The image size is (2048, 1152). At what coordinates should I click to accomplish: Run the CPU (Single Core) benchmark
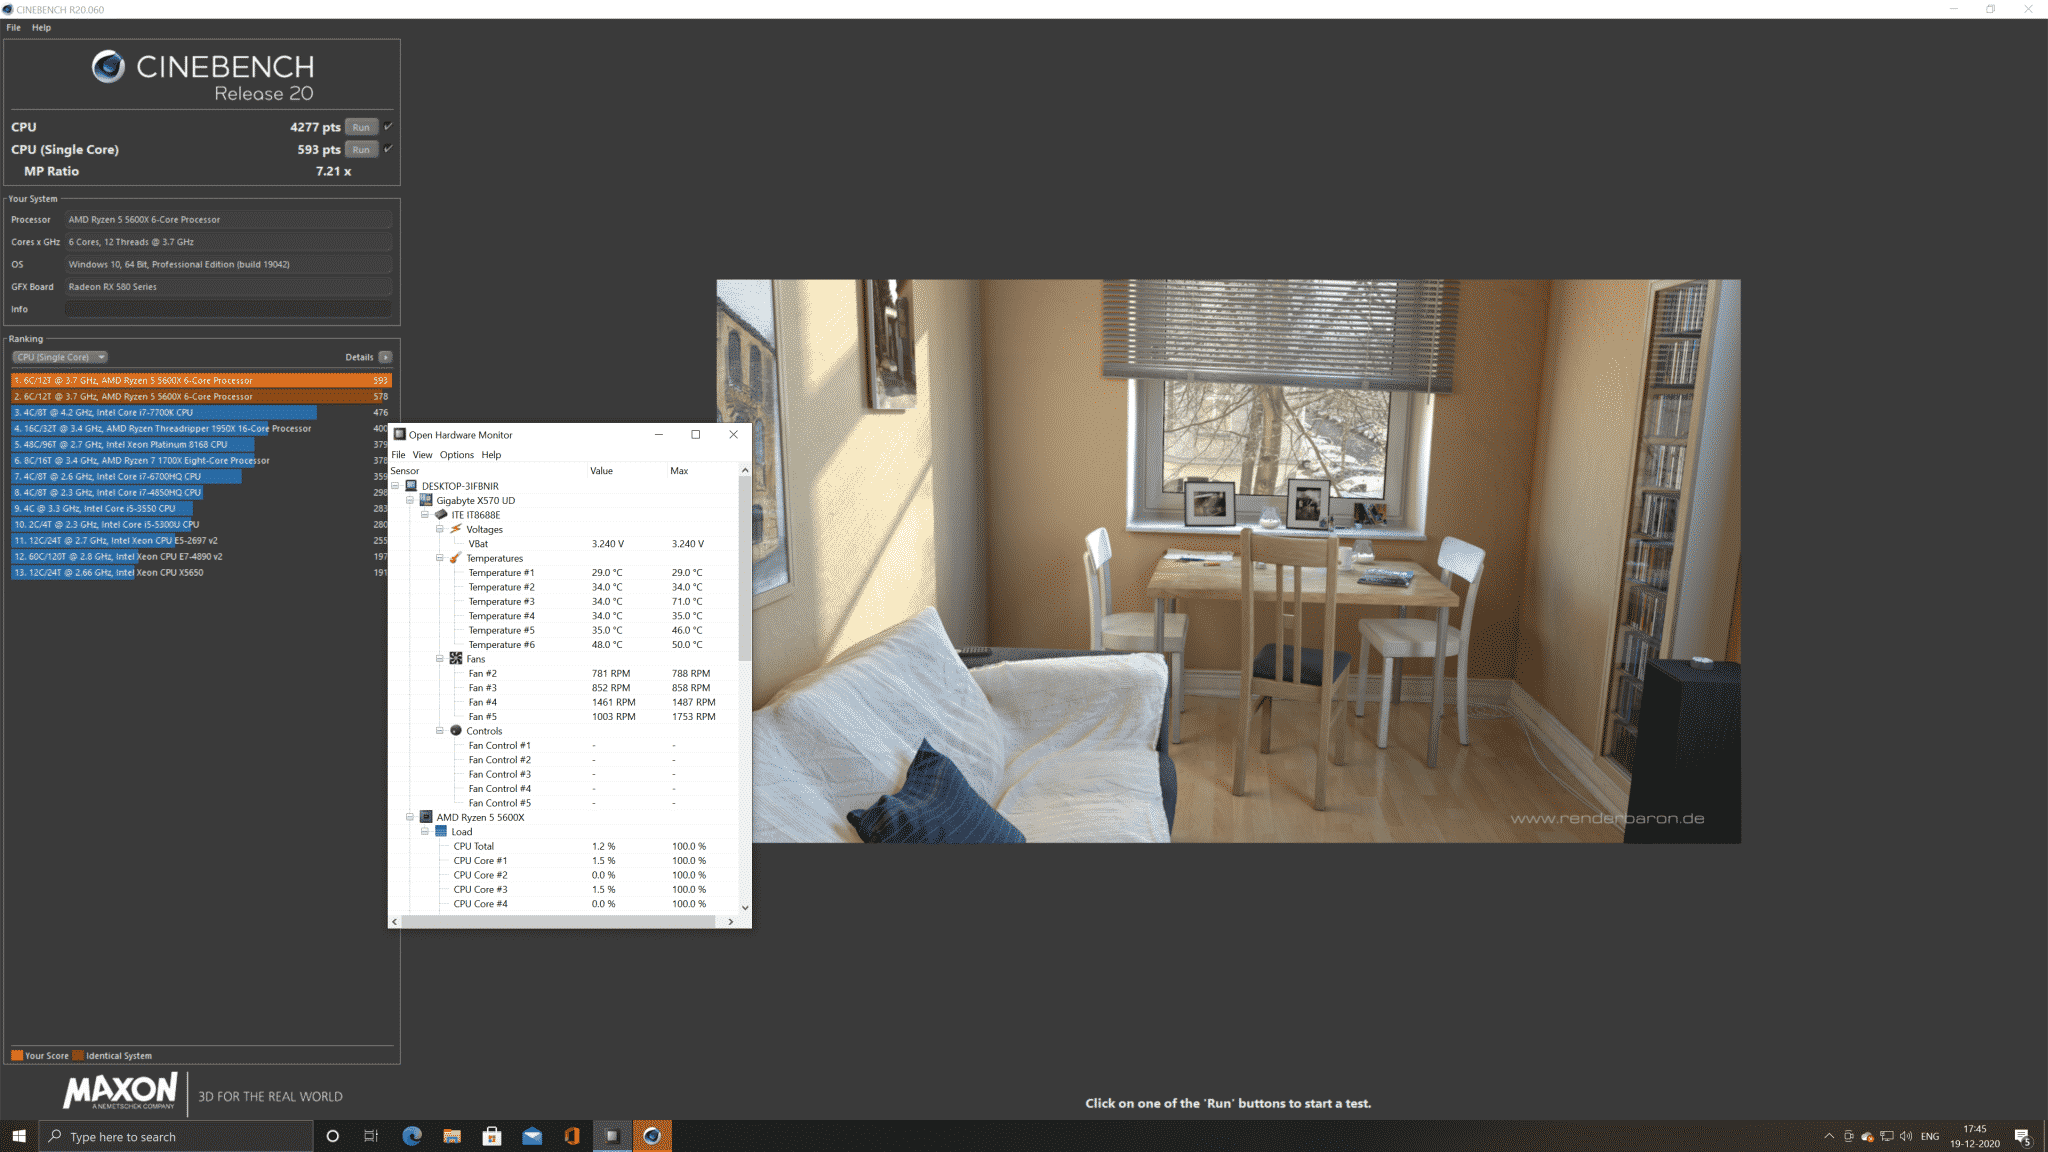[361, 150]
